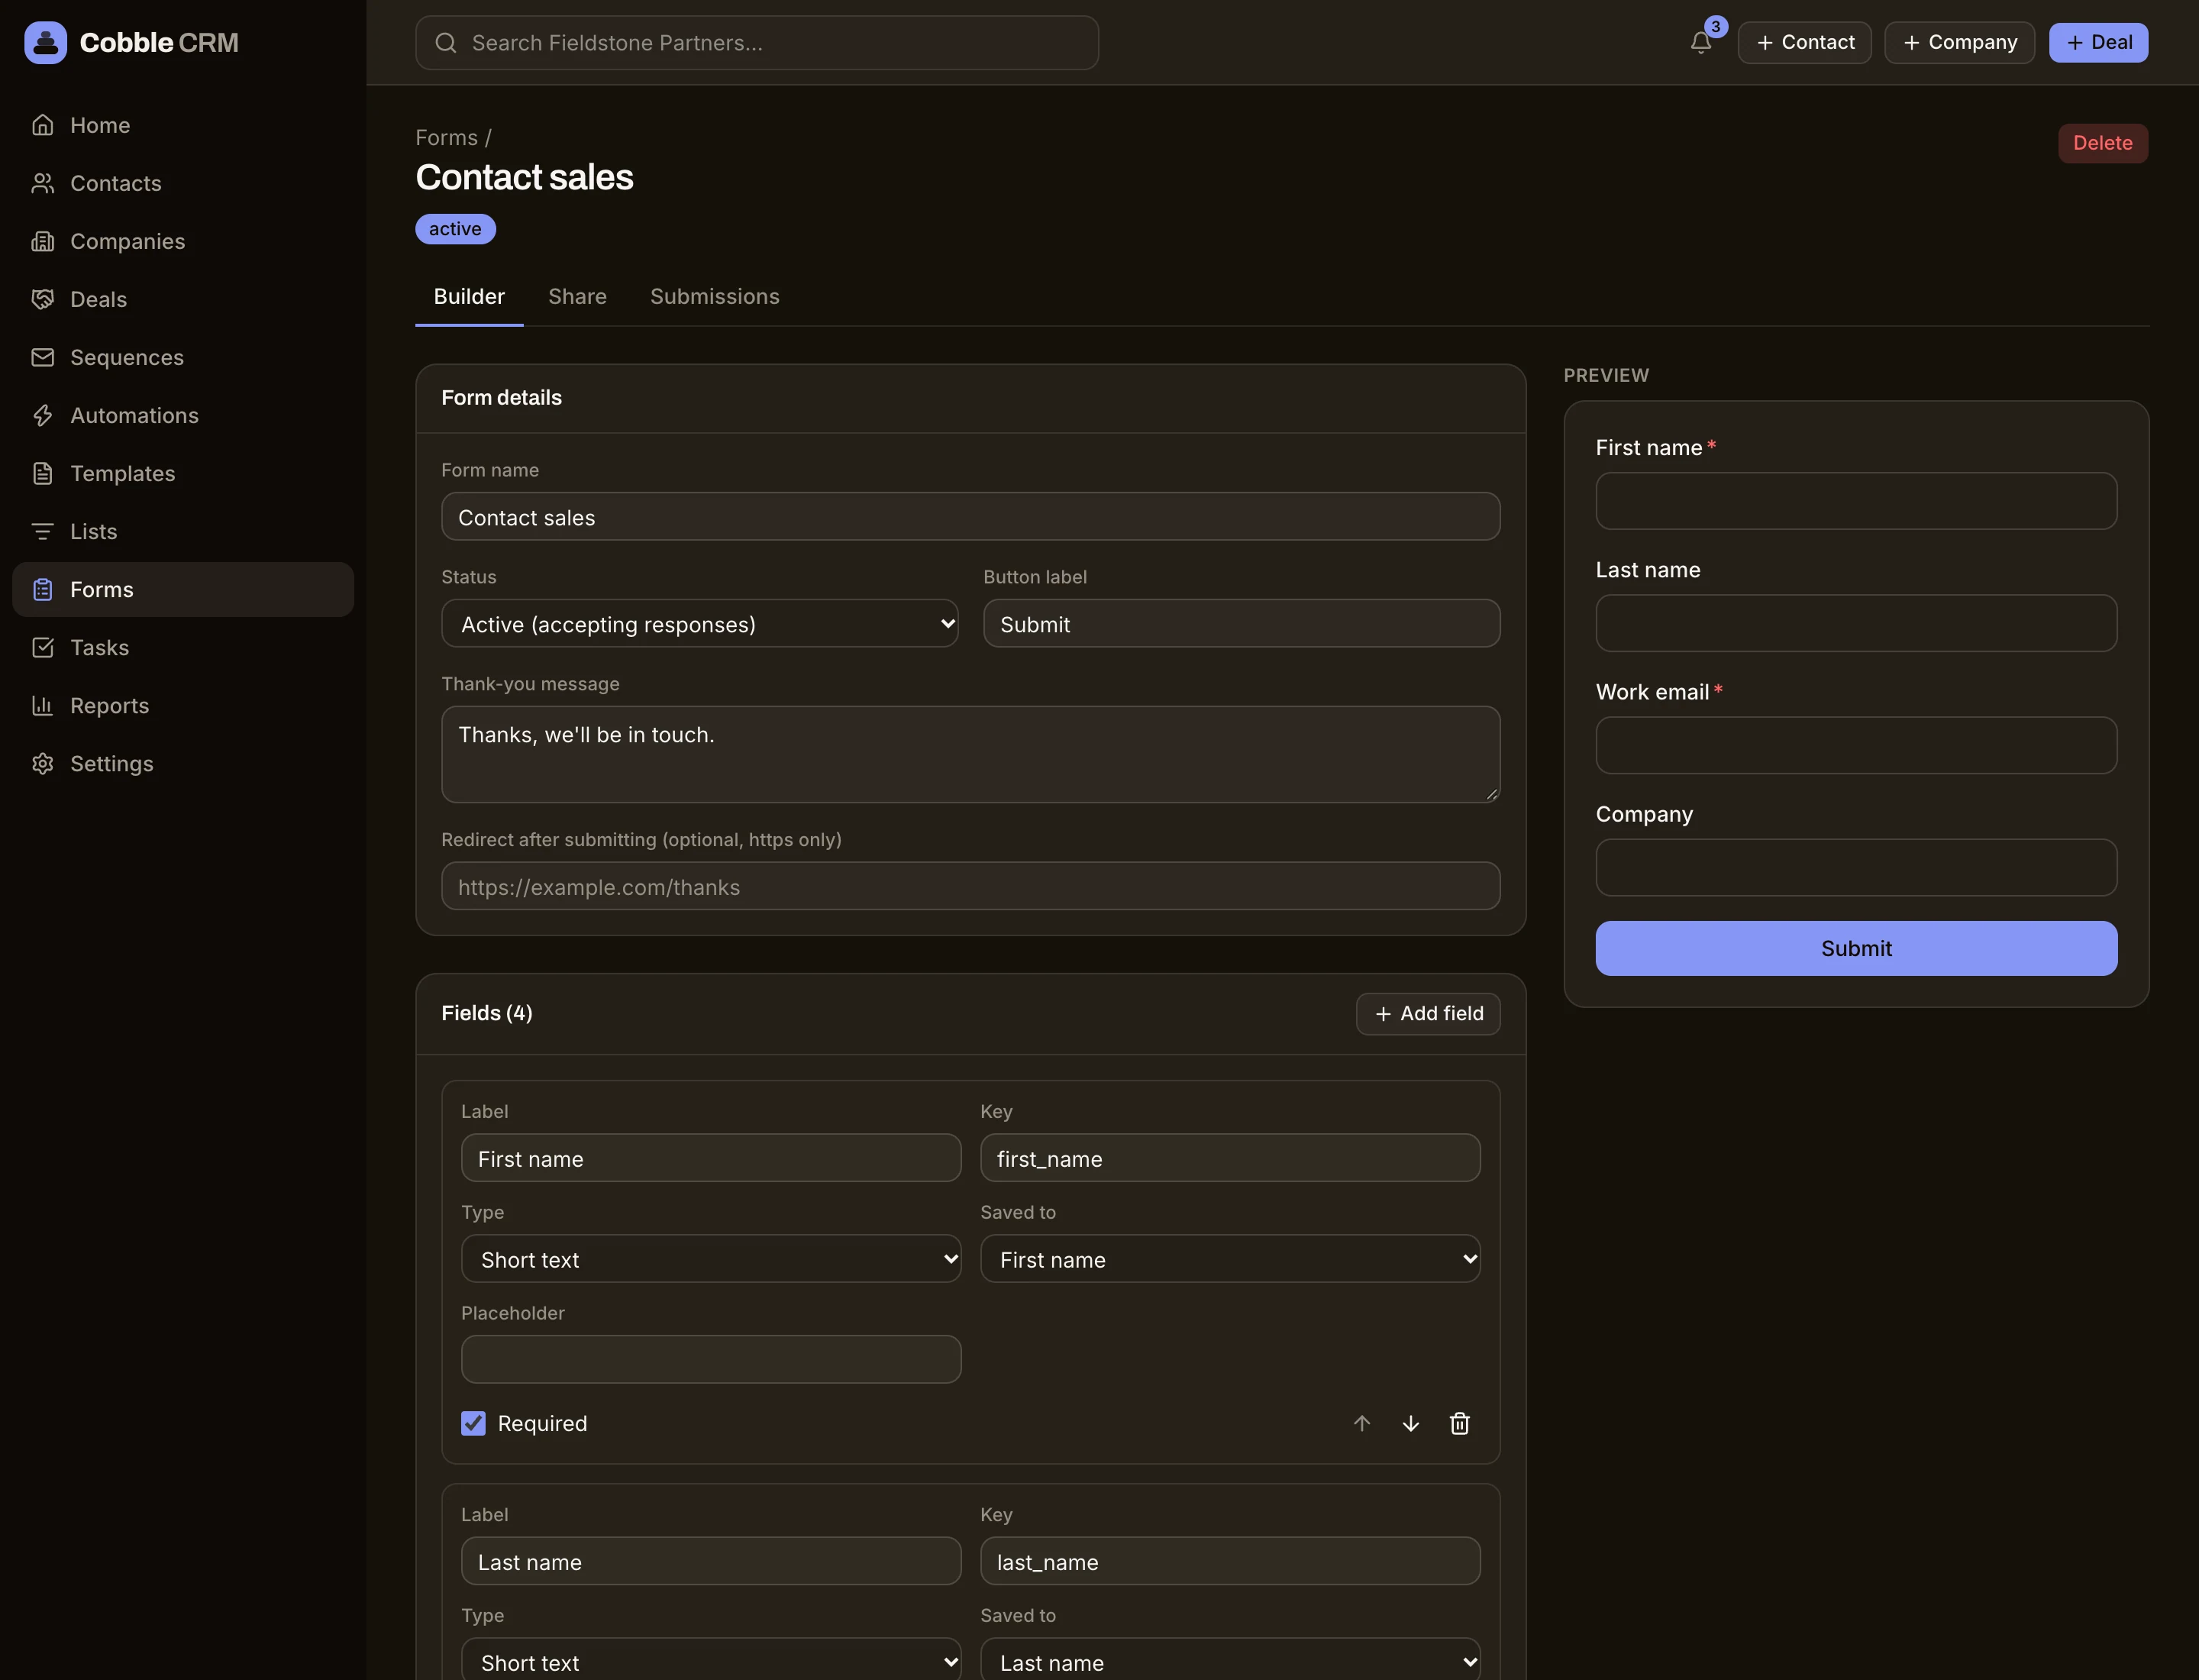
Task: Open Sequences in sidebar
Action: (x=183, y=357)
